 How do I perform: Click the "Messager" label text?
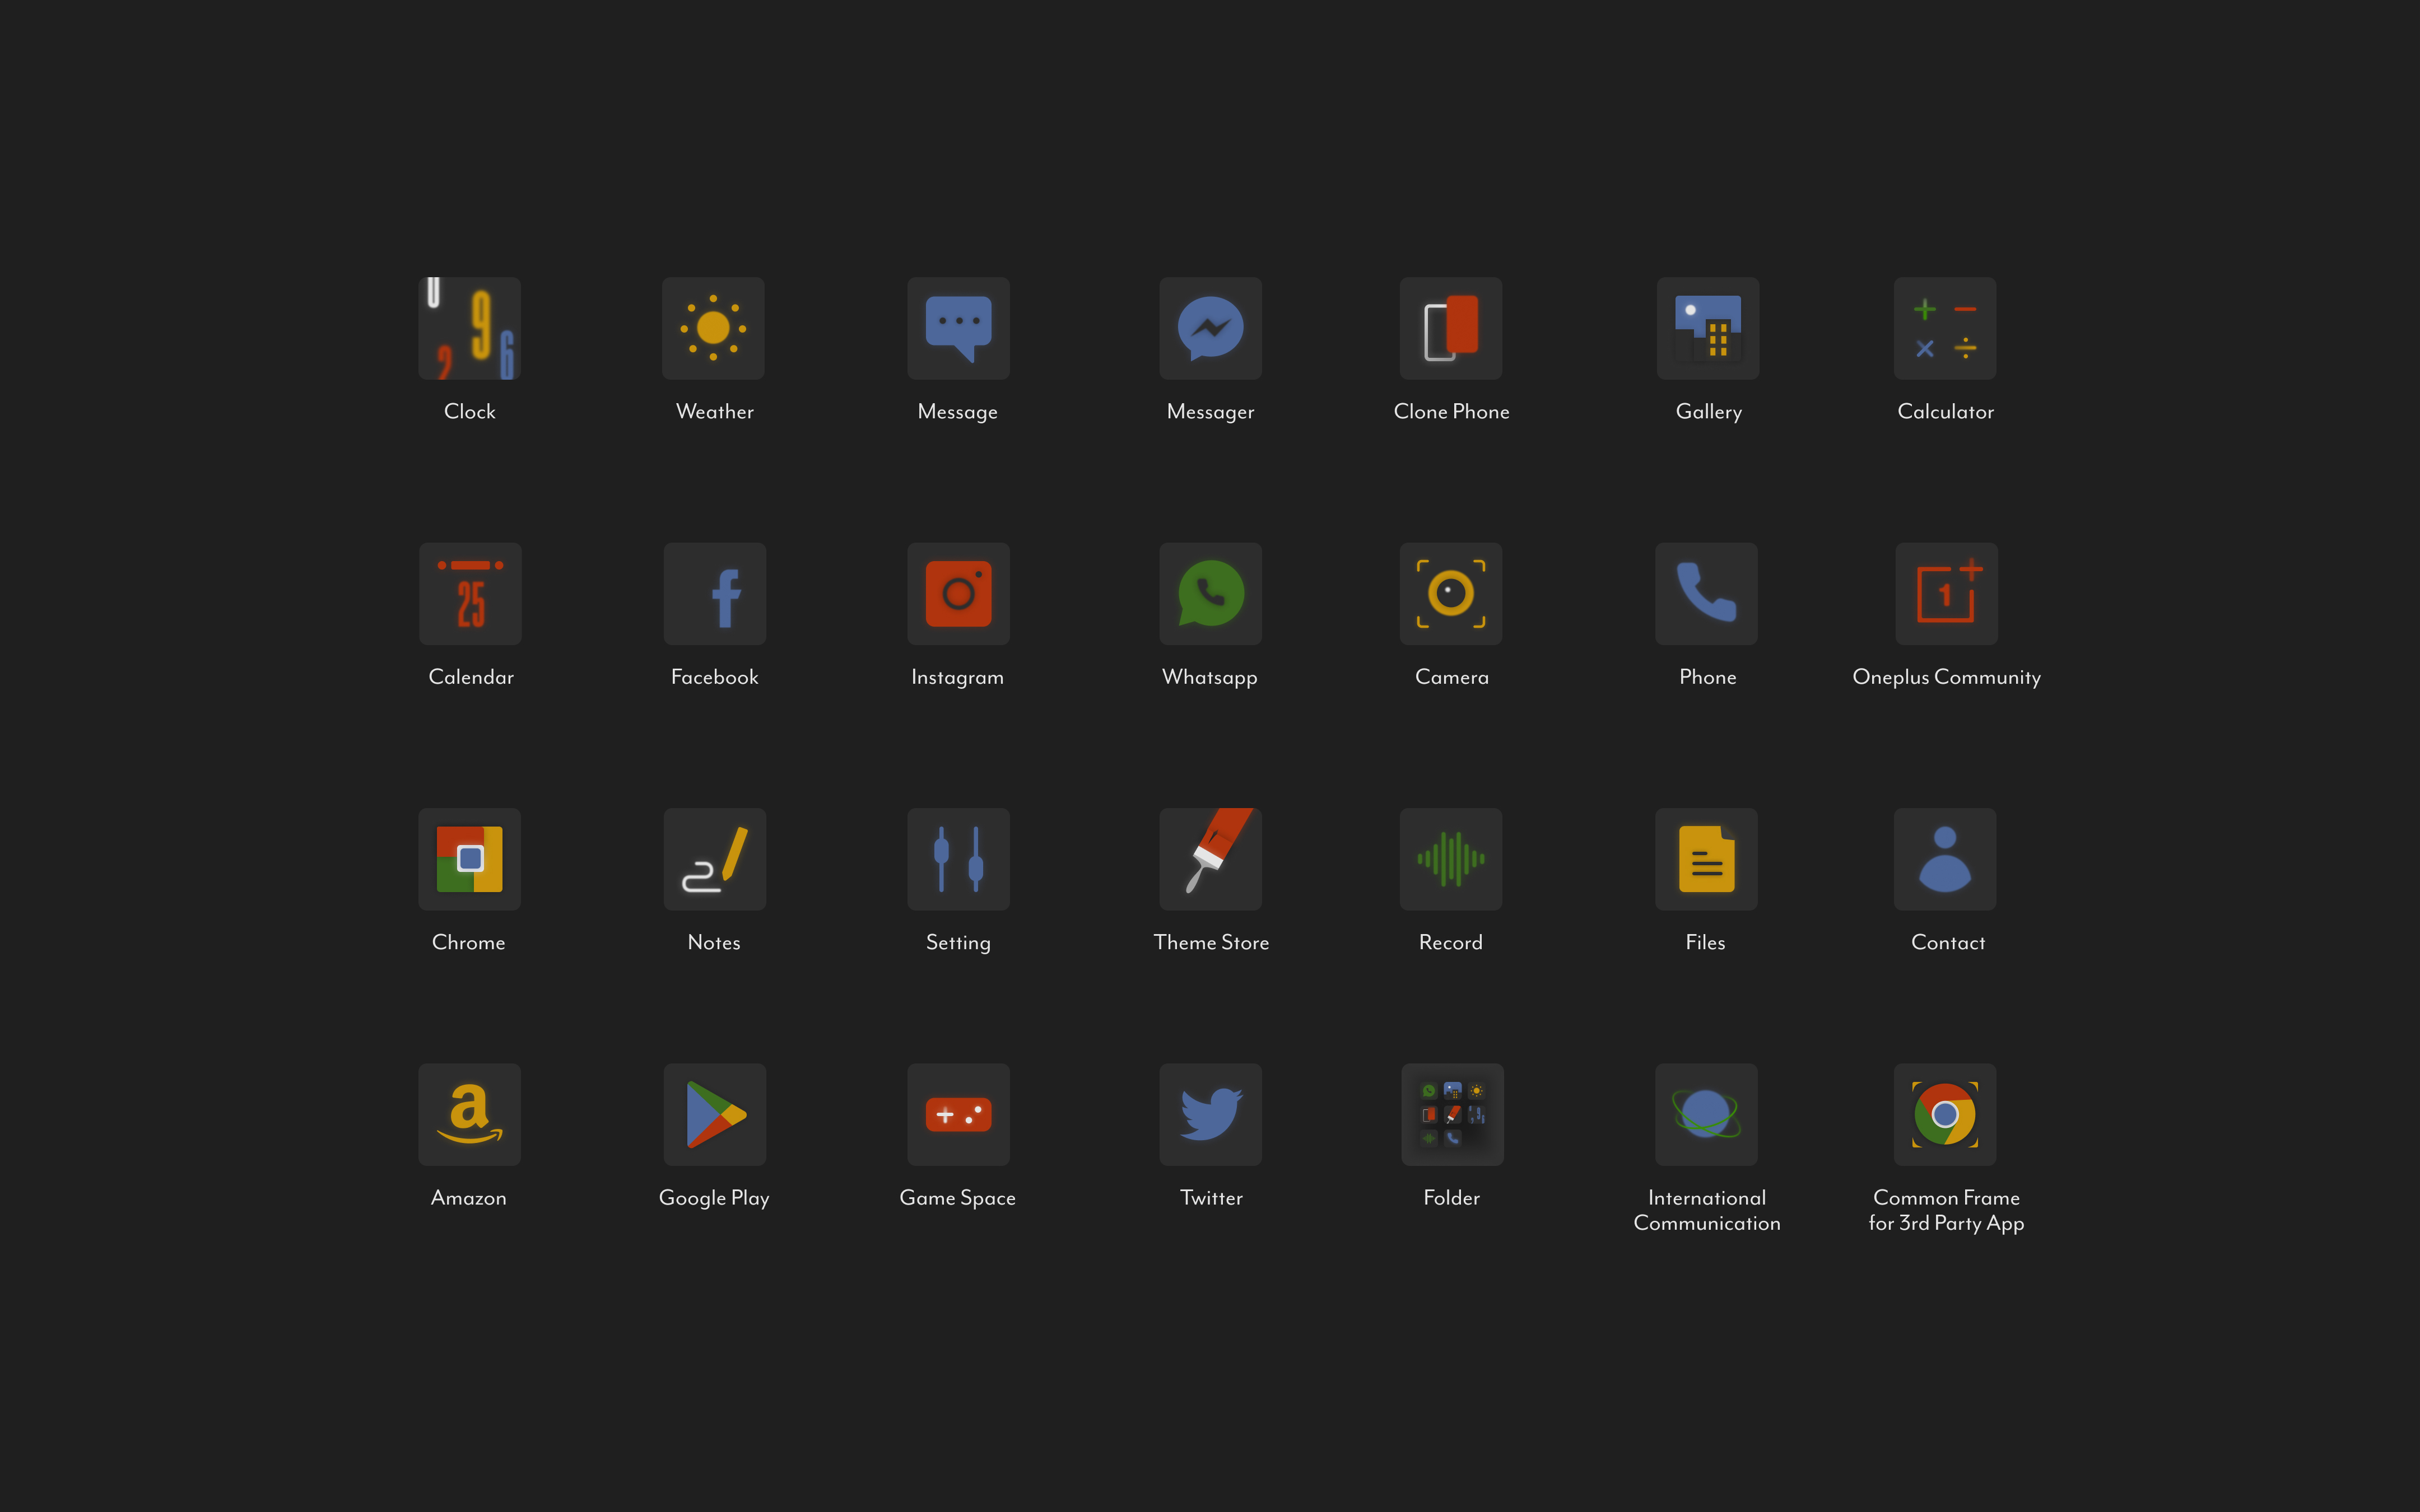click(x=1210, y=412)
